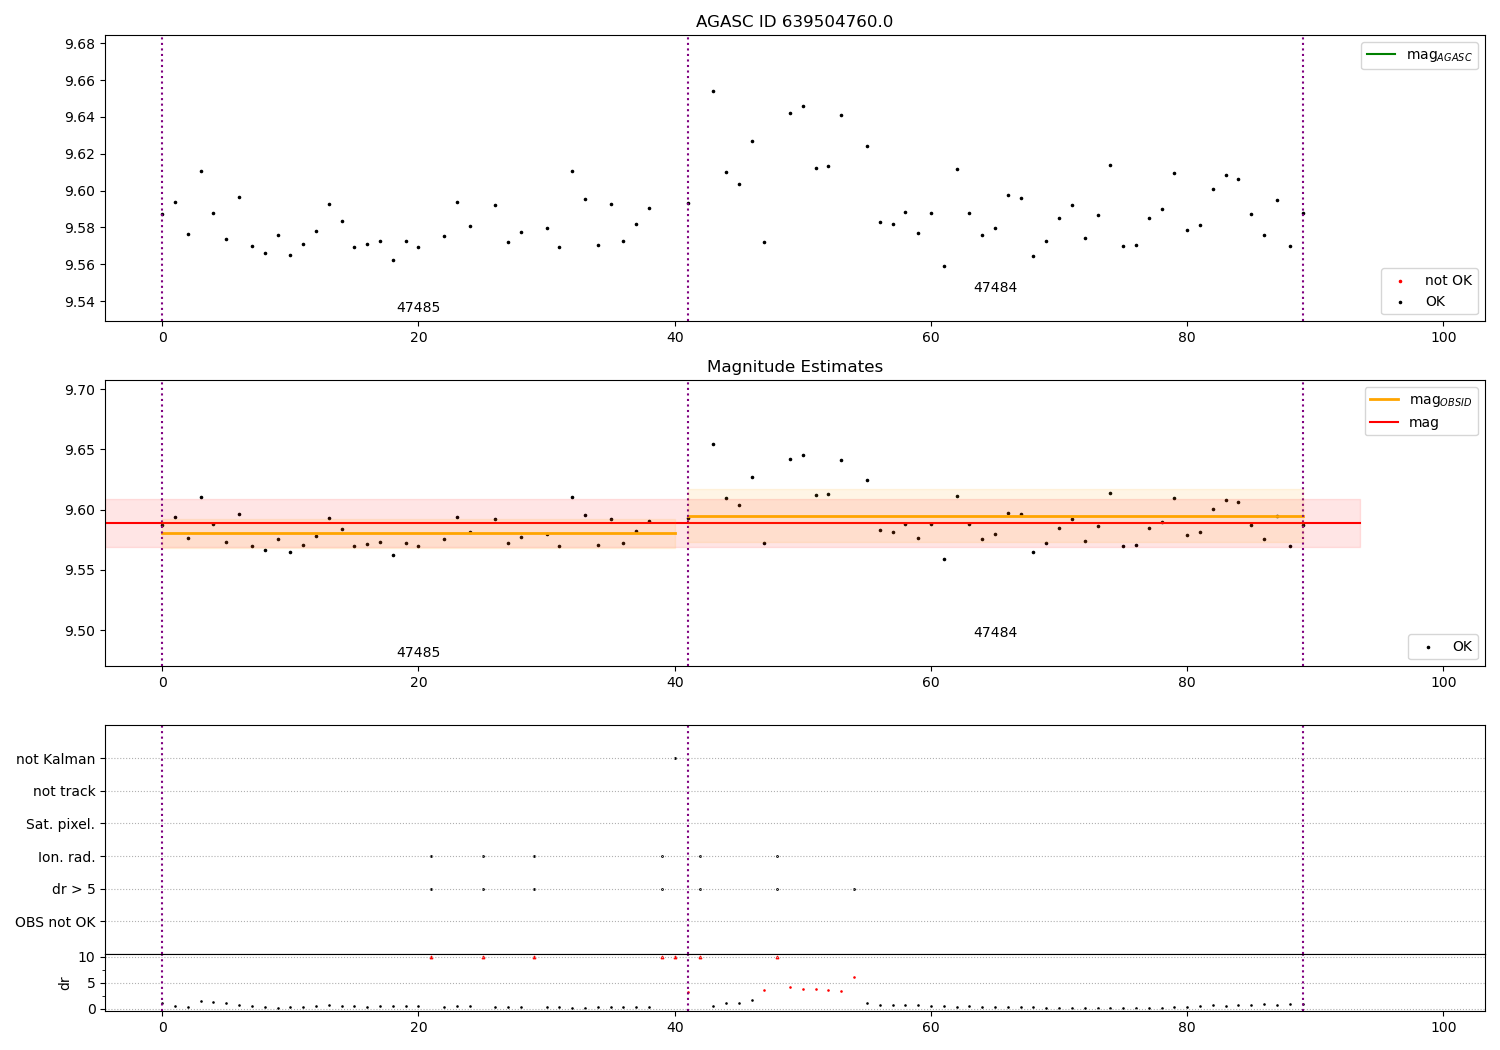Click the "AGASC ID 639504760.0" plot title
1500x1050 pixels.
(794, 22)
